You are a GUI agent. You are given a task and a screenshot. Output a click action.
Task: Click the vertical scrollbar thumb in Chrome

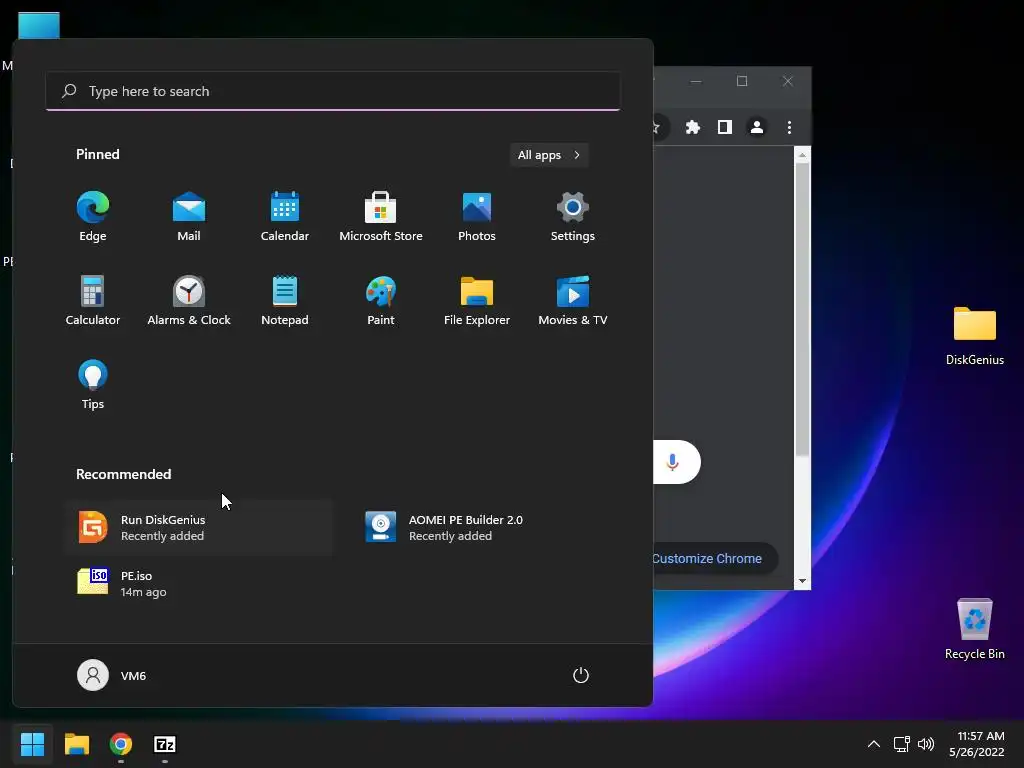coord(802,310)
